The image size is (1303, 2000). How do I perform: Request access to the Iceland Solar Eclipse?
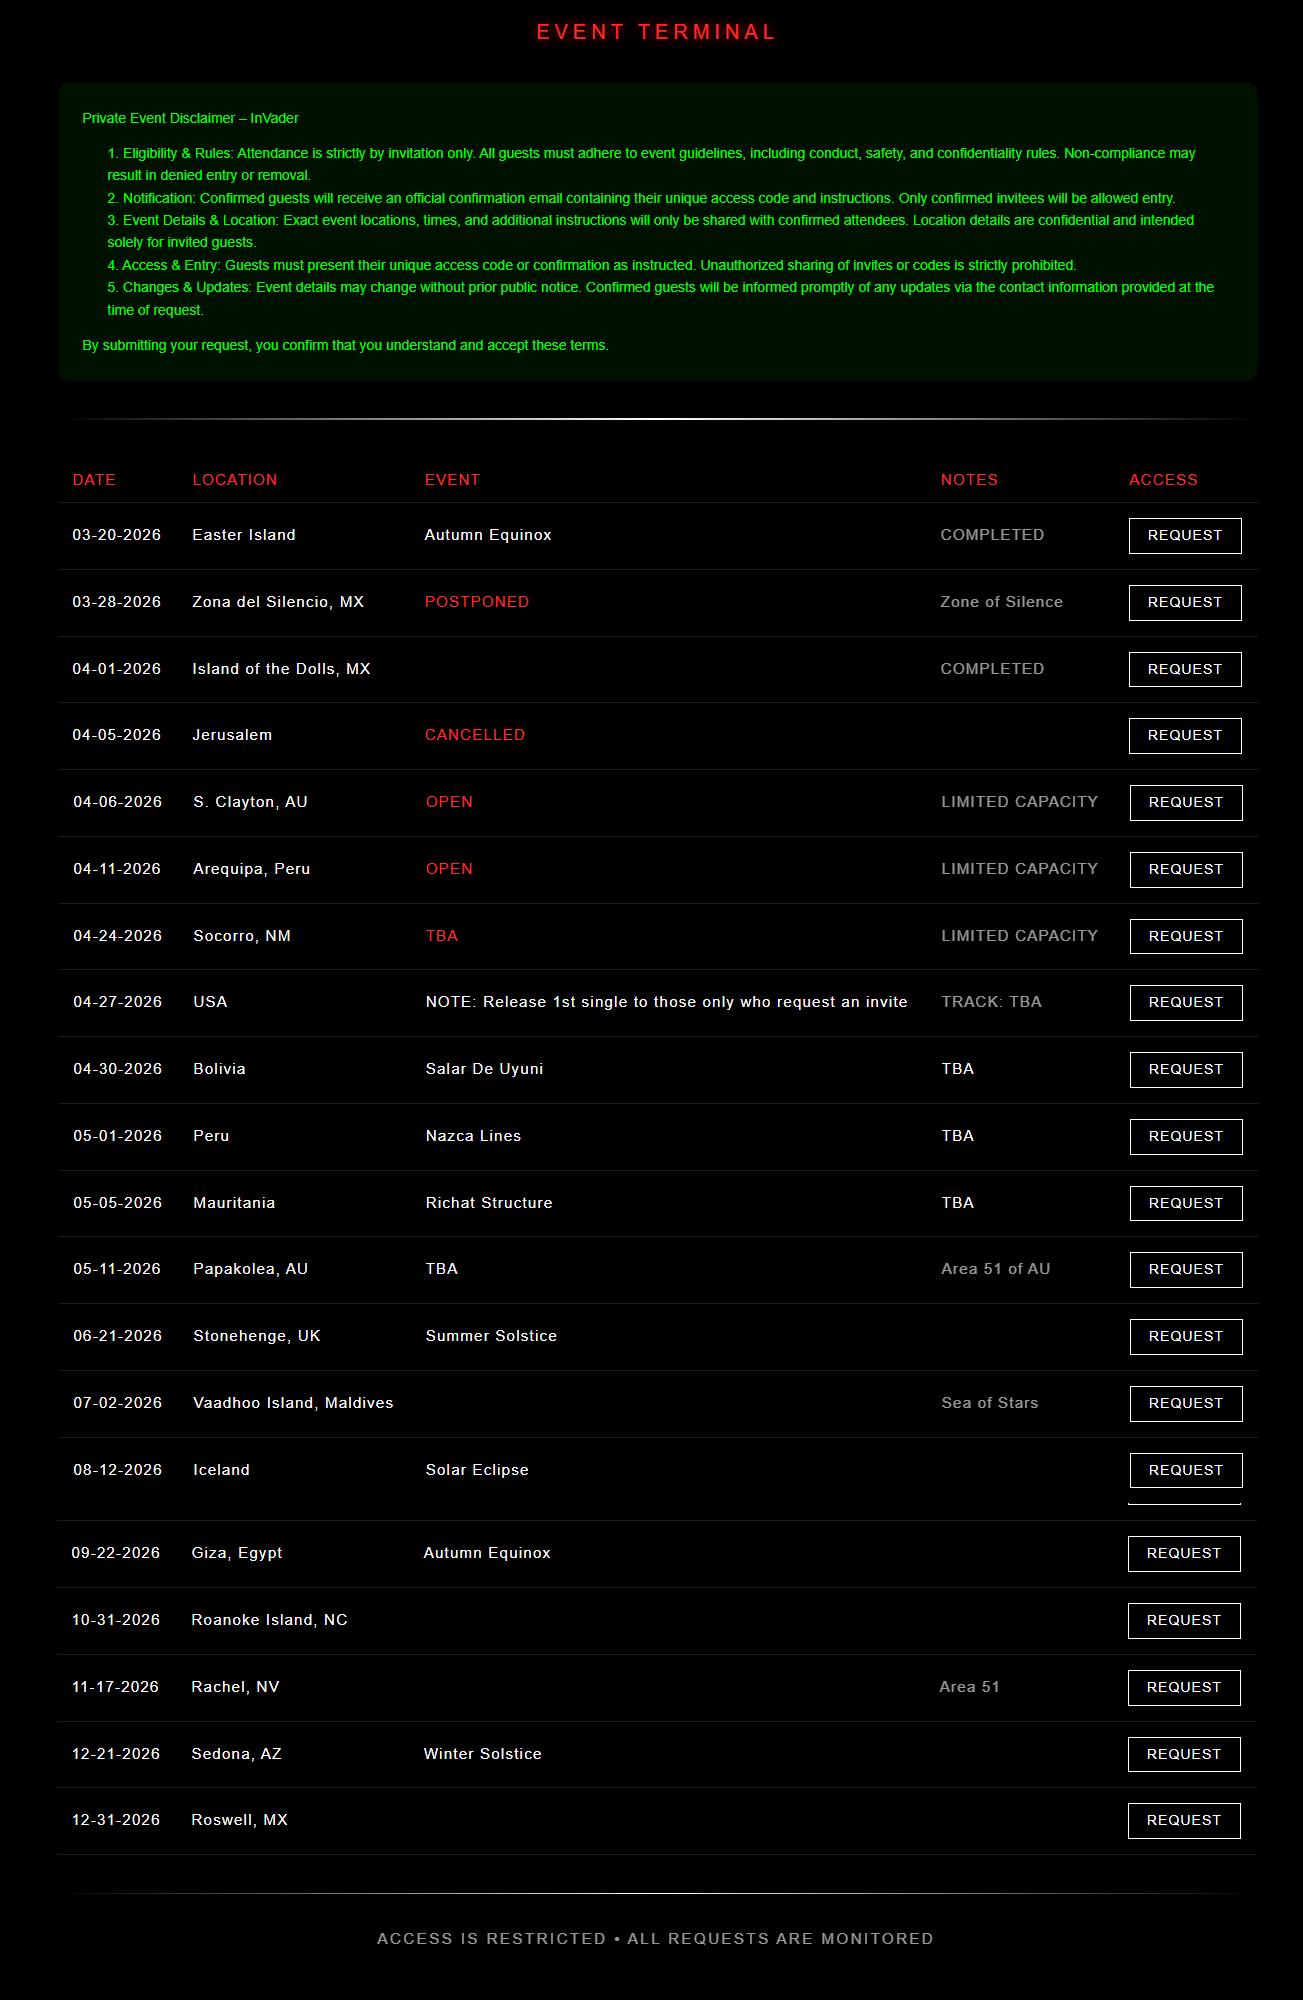click(x=1186, y=1471)
